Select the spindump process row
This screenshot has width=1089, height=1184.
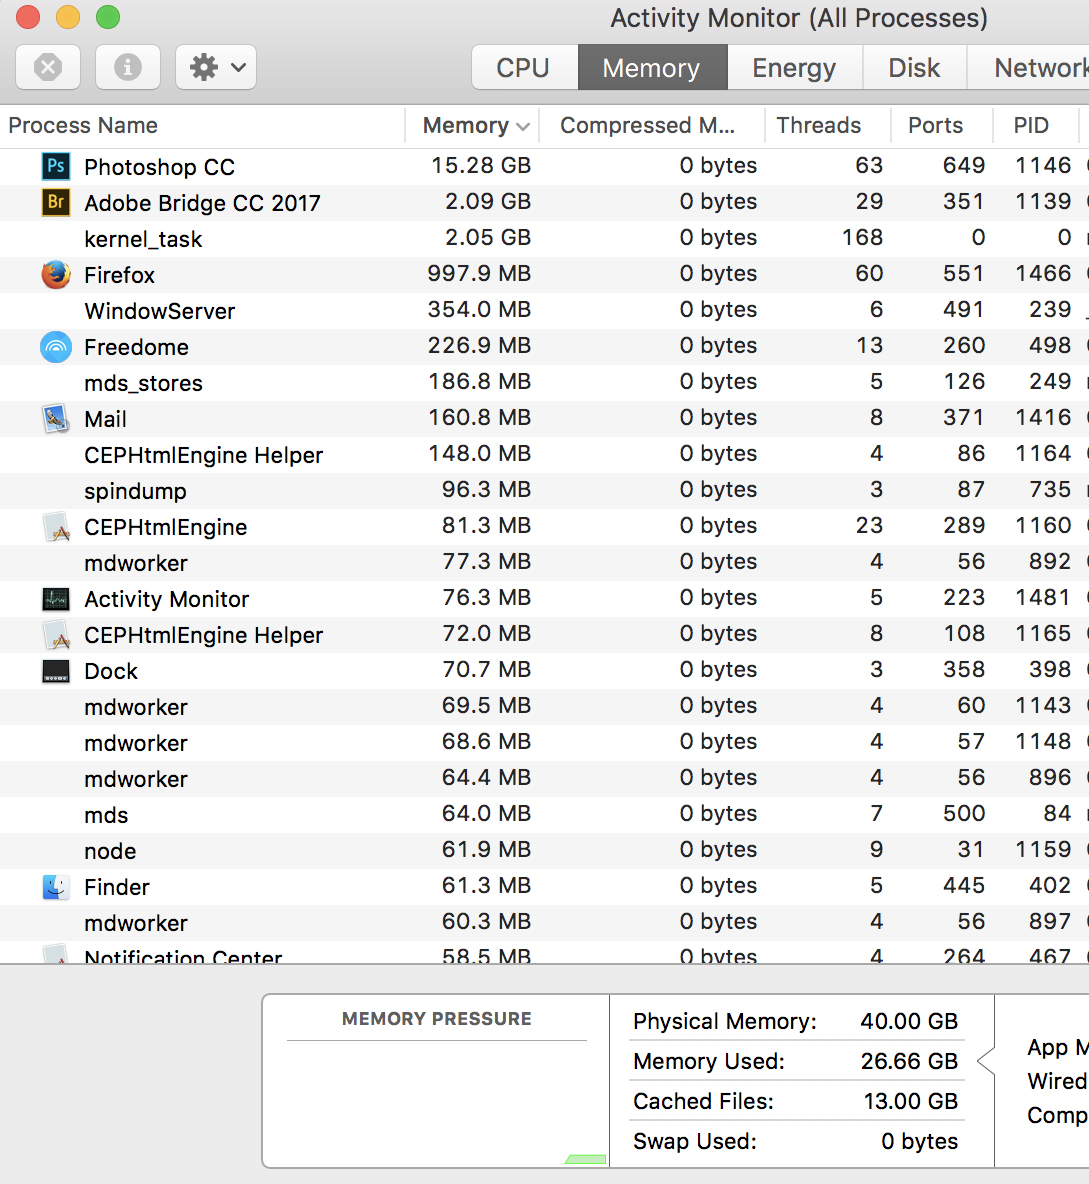544,491
